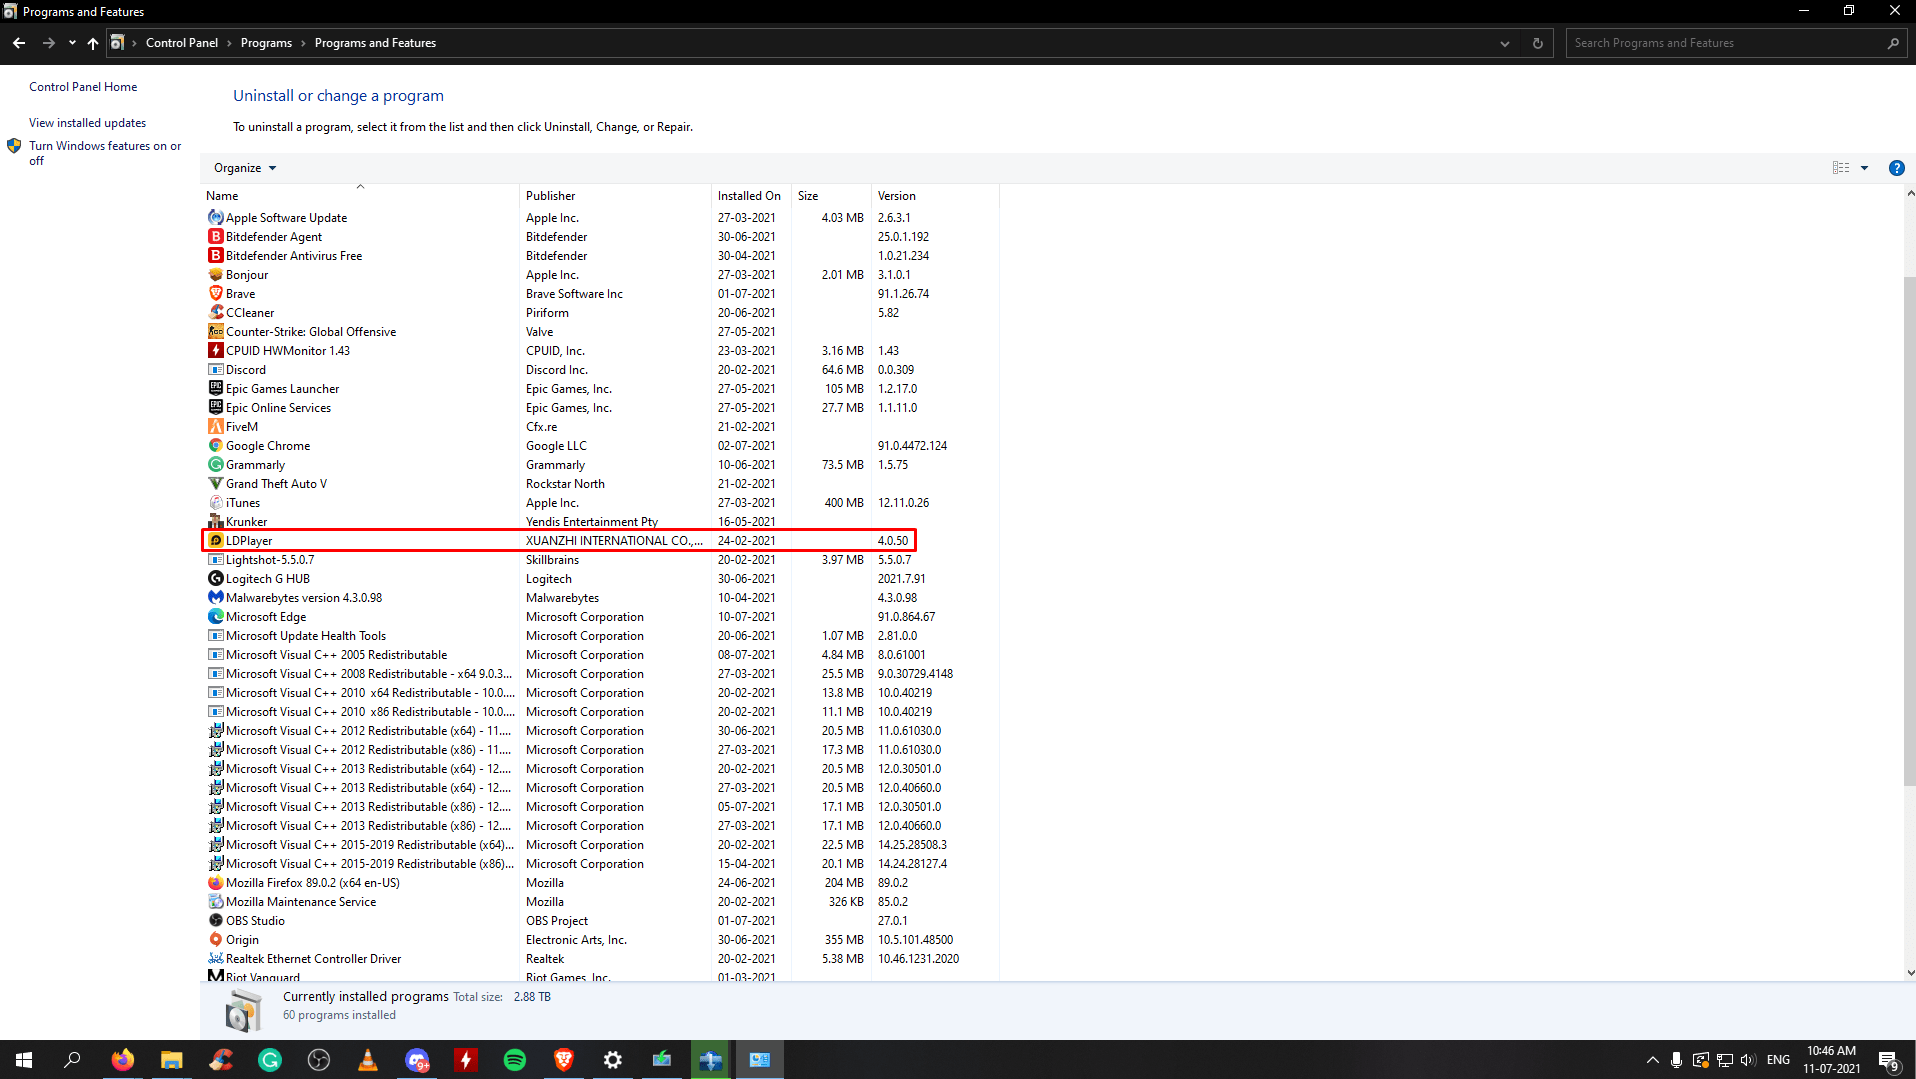Navigate up one level with the up arrow

(x=92, y=43)
